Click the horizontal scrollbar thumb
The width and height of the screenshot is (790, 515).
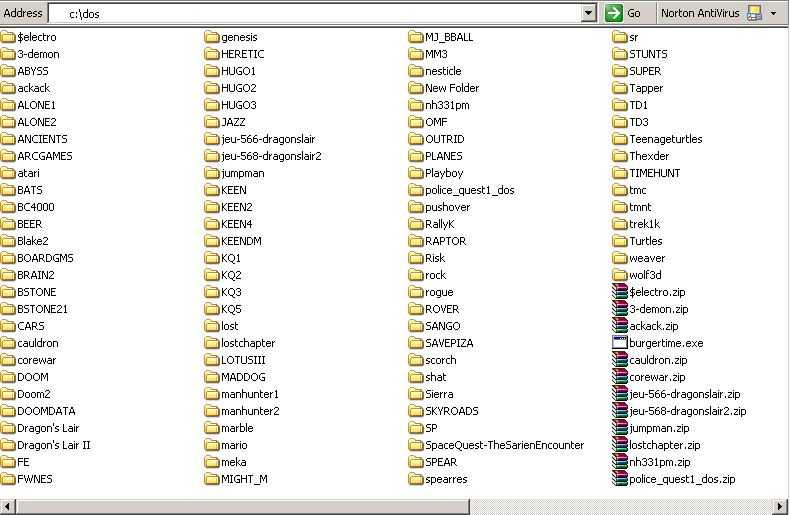tap(242, 506)
